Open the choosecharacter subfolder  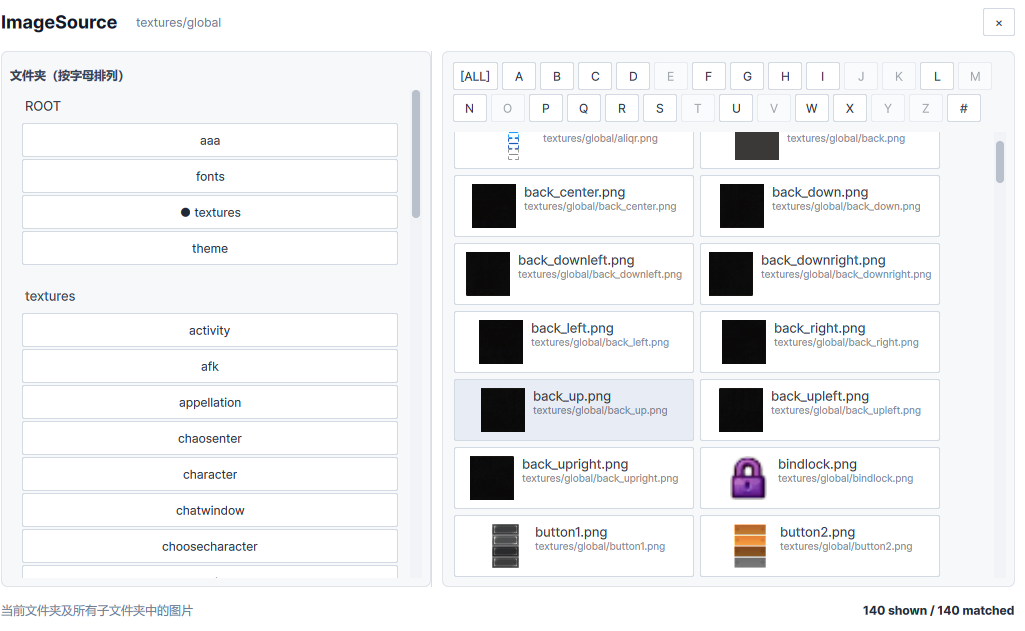(210, 546)
